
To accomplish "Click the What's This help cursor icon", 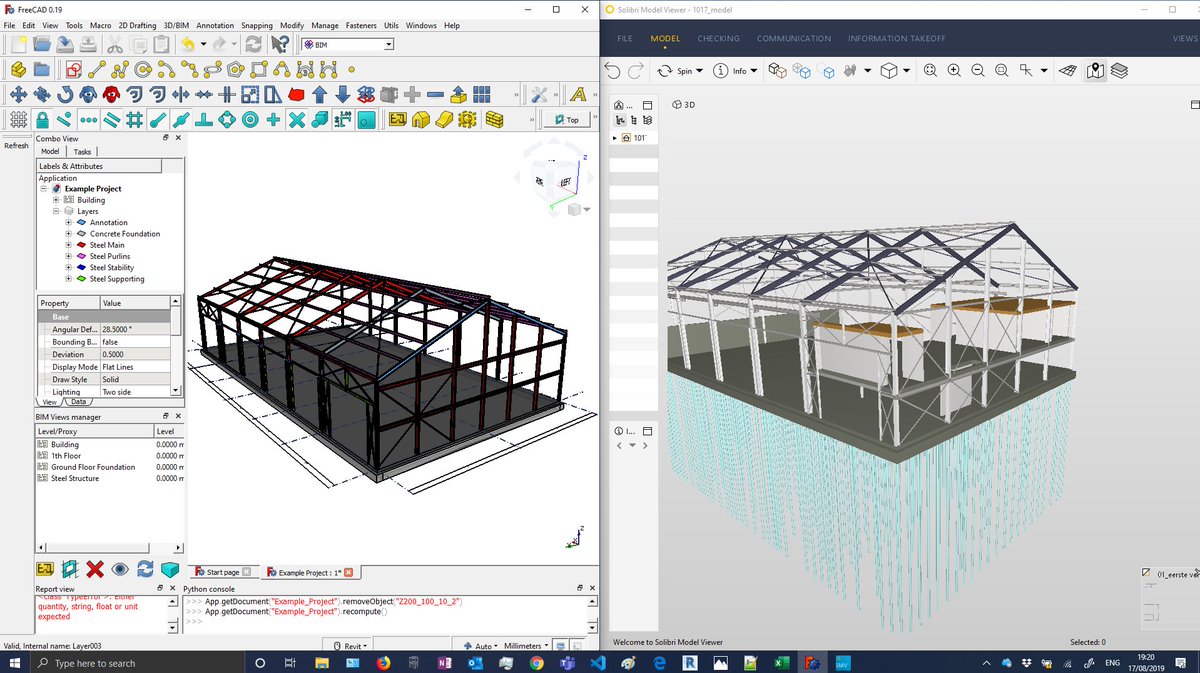I will (281, 44).
